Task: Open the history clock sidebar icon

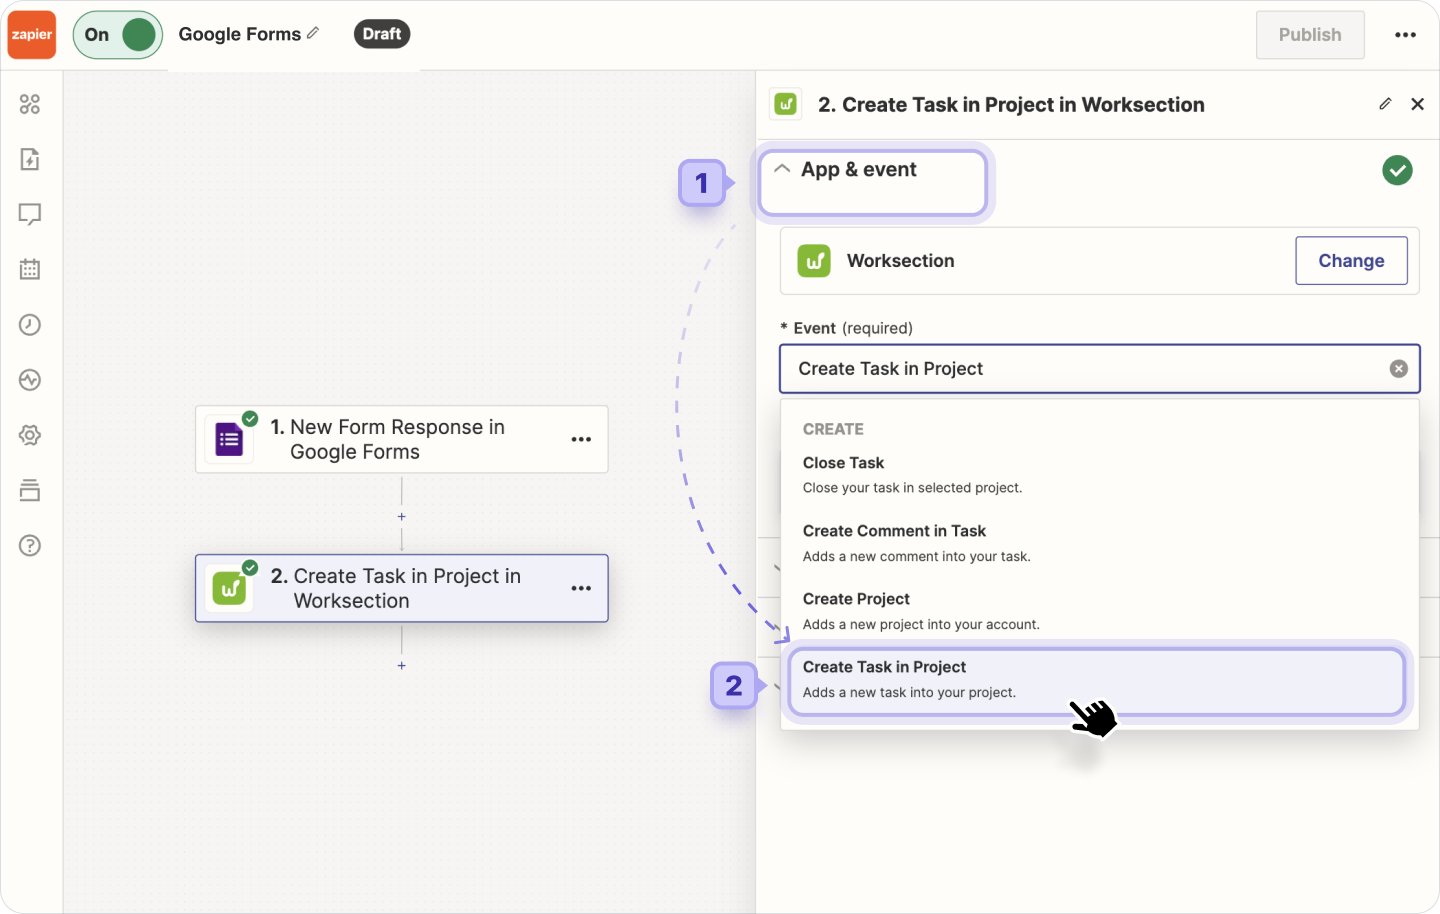Action: click(30, 324)
